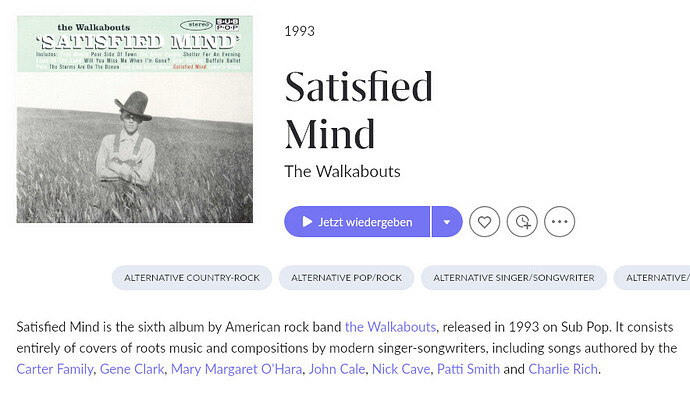Open the three-dots more options menu
Image resolution: width=690 pixels, height=412 pixels.
point(559,222)
